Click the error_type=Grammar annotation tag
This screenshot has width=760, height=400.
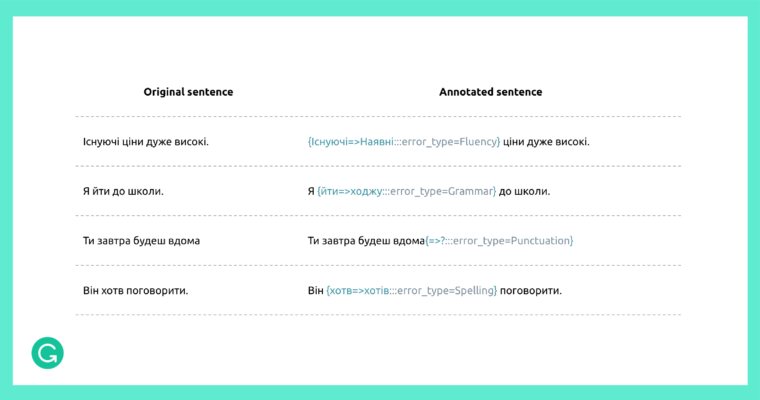406,191
